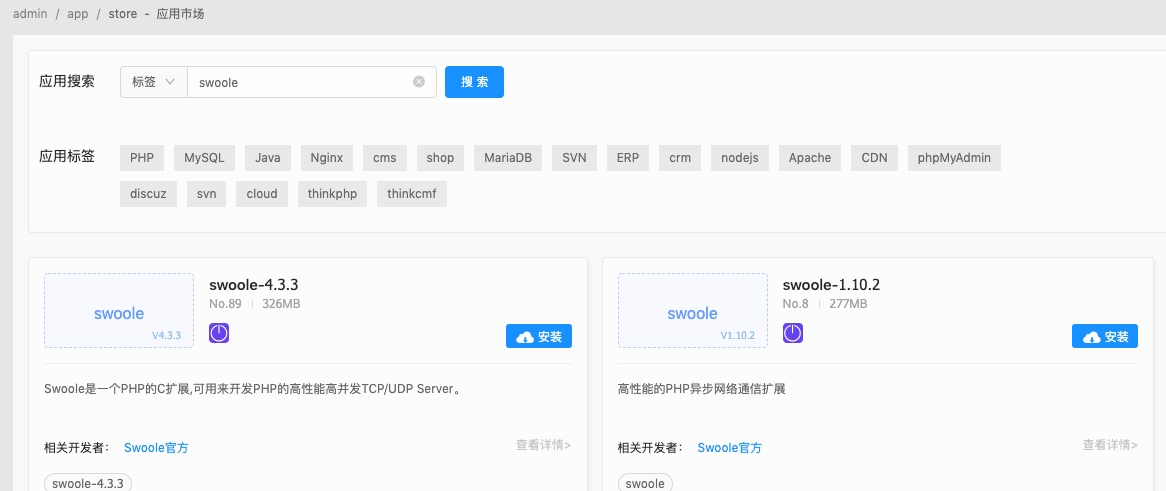Image resolution: width=1166 pixels, height=491 pixels.
Task: Click store in the breadcrumb
Action: coord(123,14)
